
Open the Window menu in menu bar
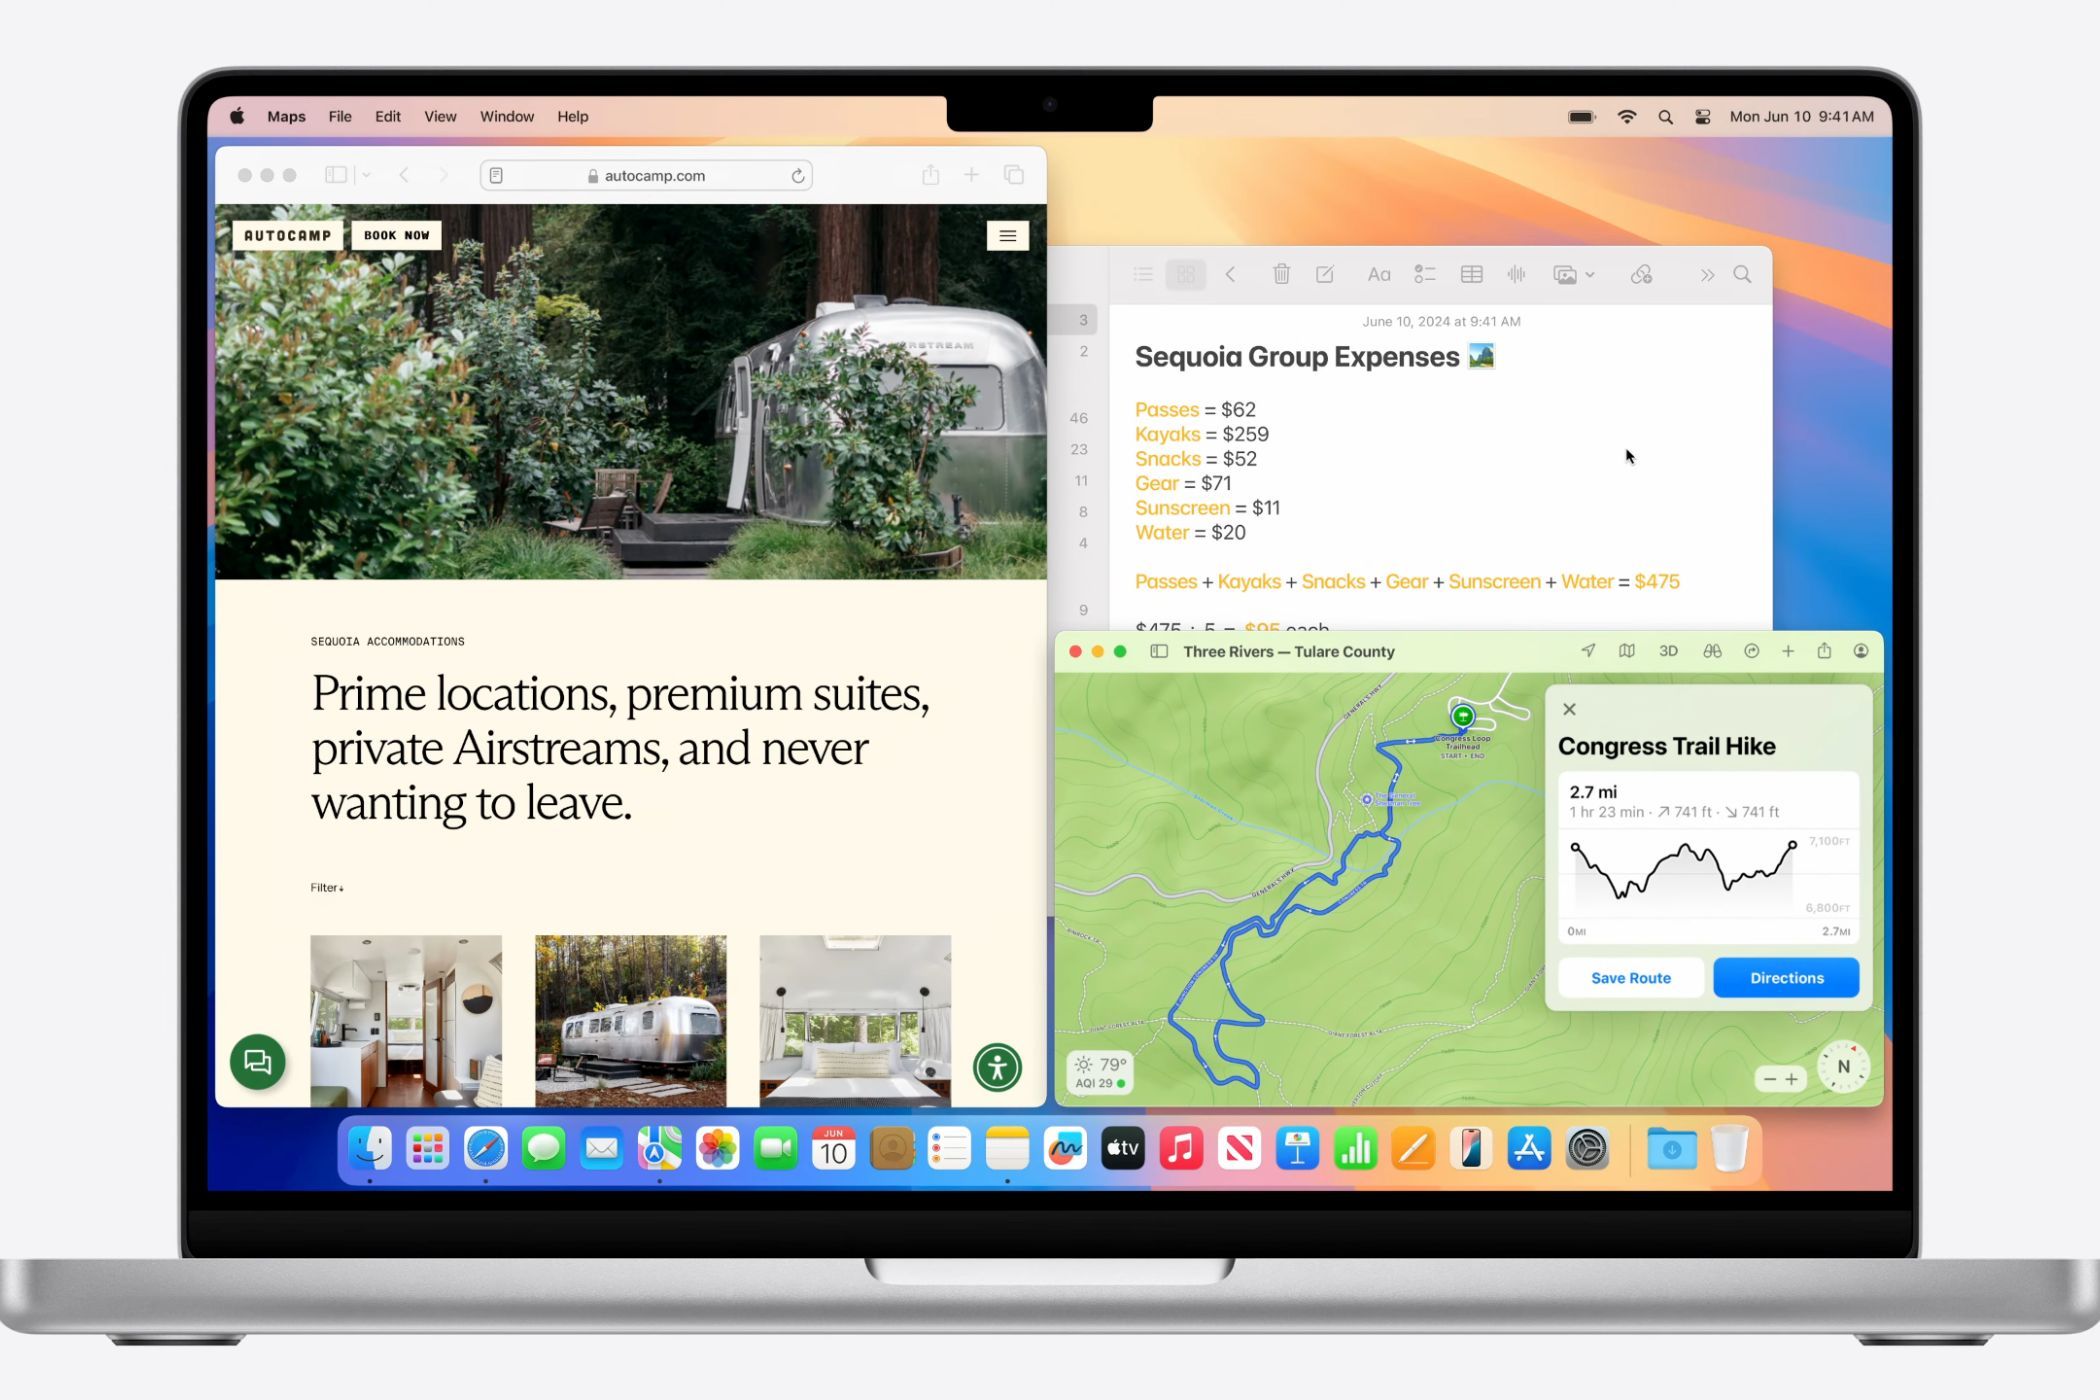tap(508, 116)
